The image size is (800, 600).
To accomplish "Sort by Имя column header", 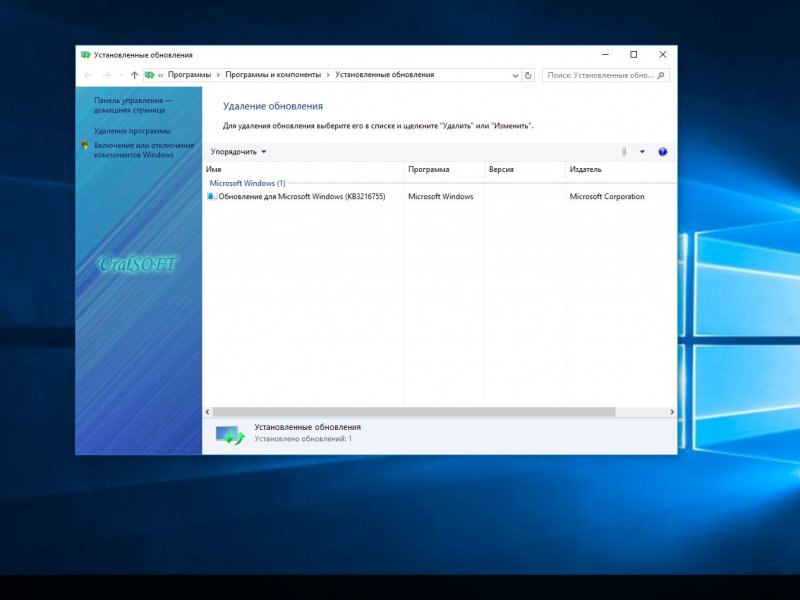I will tap(303, 169).
